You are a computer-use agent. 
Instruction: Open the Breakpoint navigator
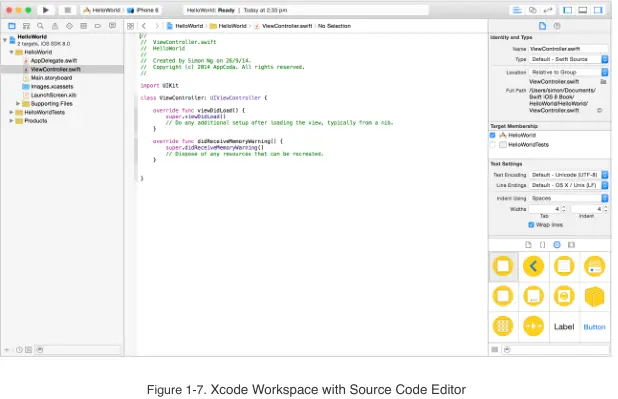tap(98, 26)
